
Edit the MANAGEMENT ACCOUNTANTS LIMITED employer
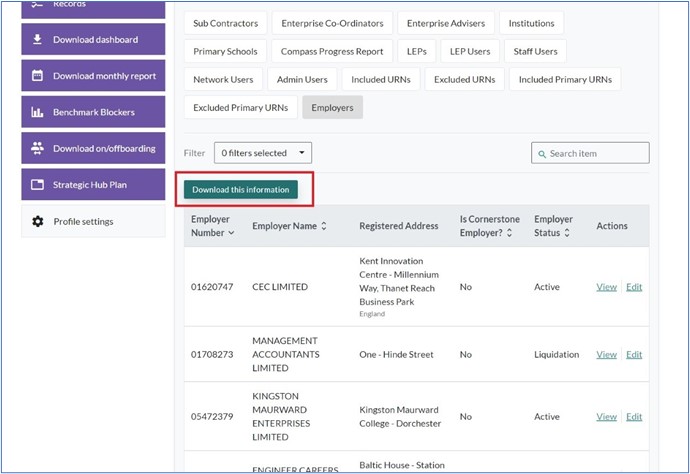point(634,354)
